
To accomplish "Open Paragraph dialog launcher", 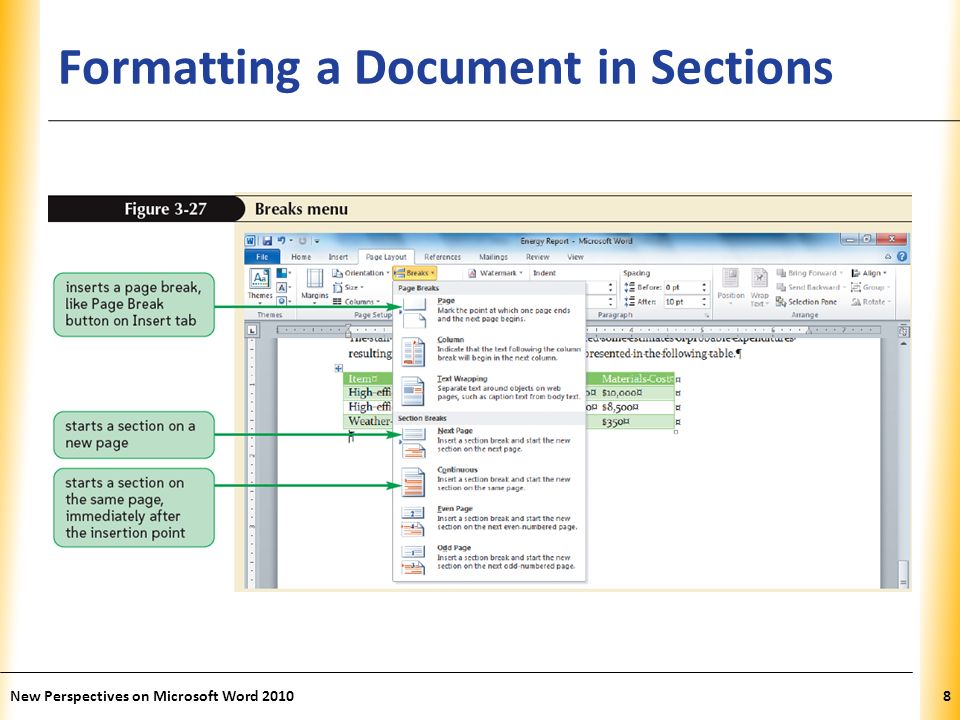I will (707, 315).
